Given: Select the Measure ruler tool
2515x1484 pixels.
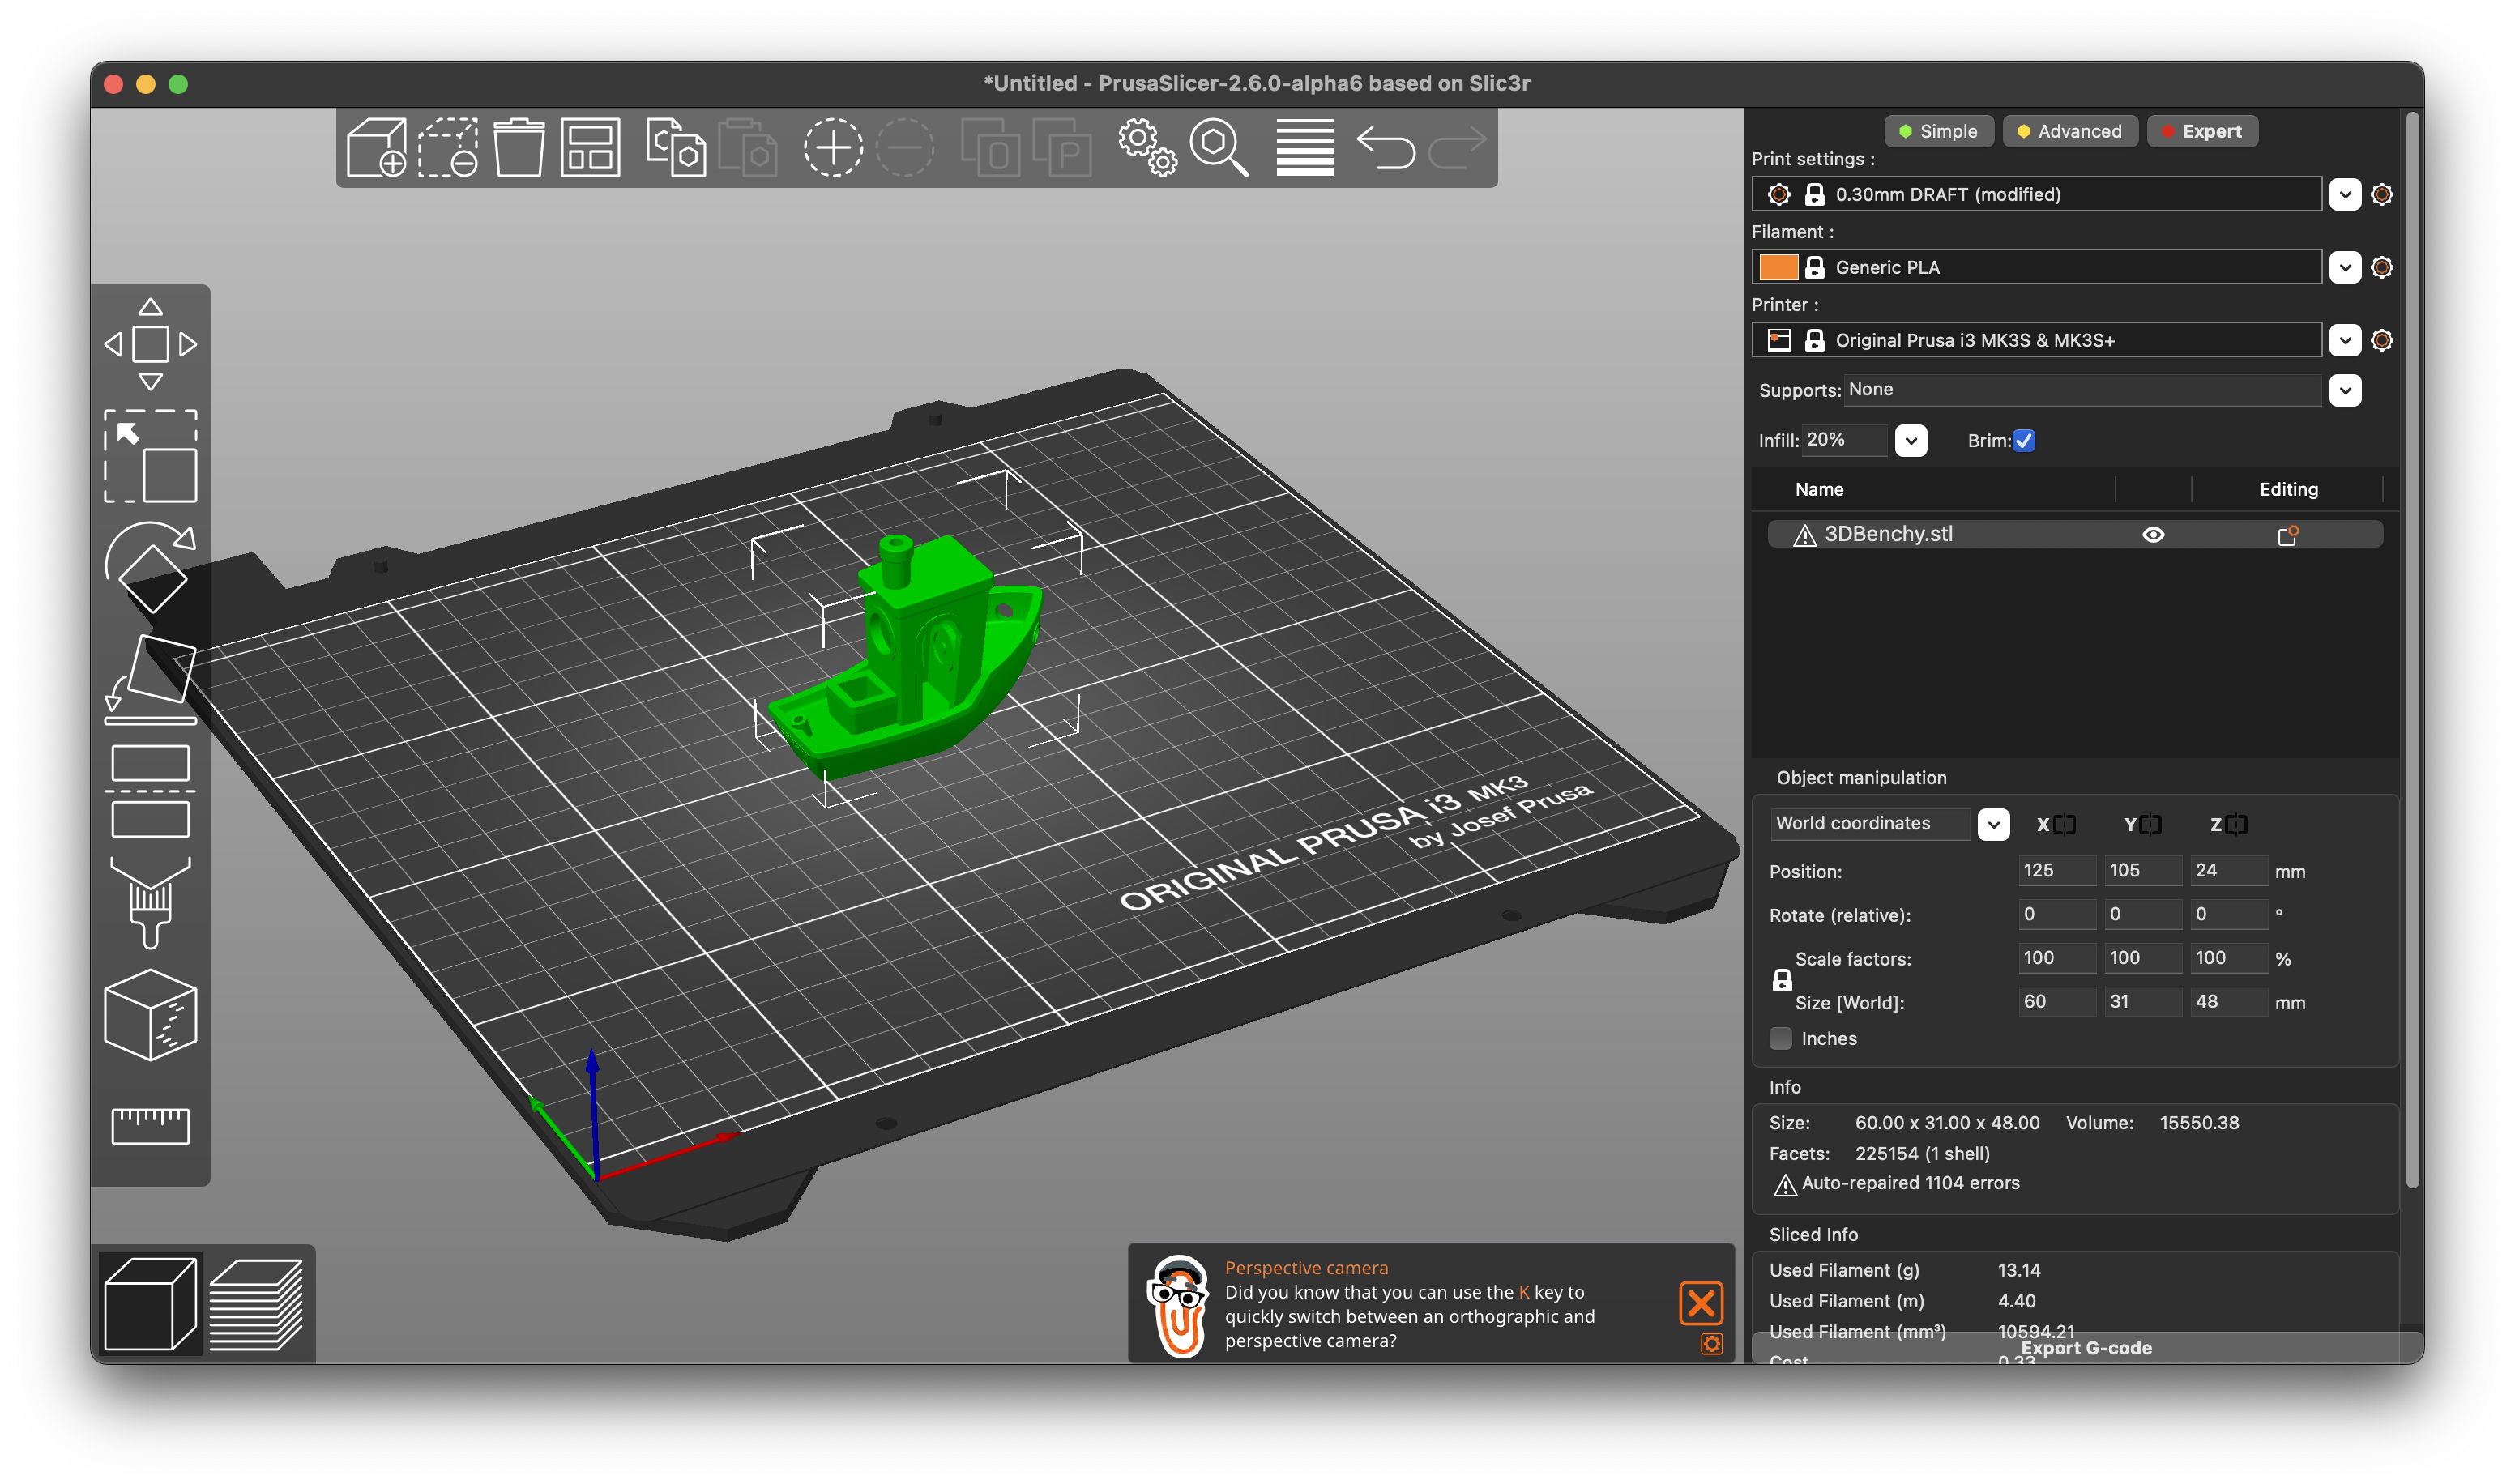Looking at the screenshot, I should (x=150, y=1126).
